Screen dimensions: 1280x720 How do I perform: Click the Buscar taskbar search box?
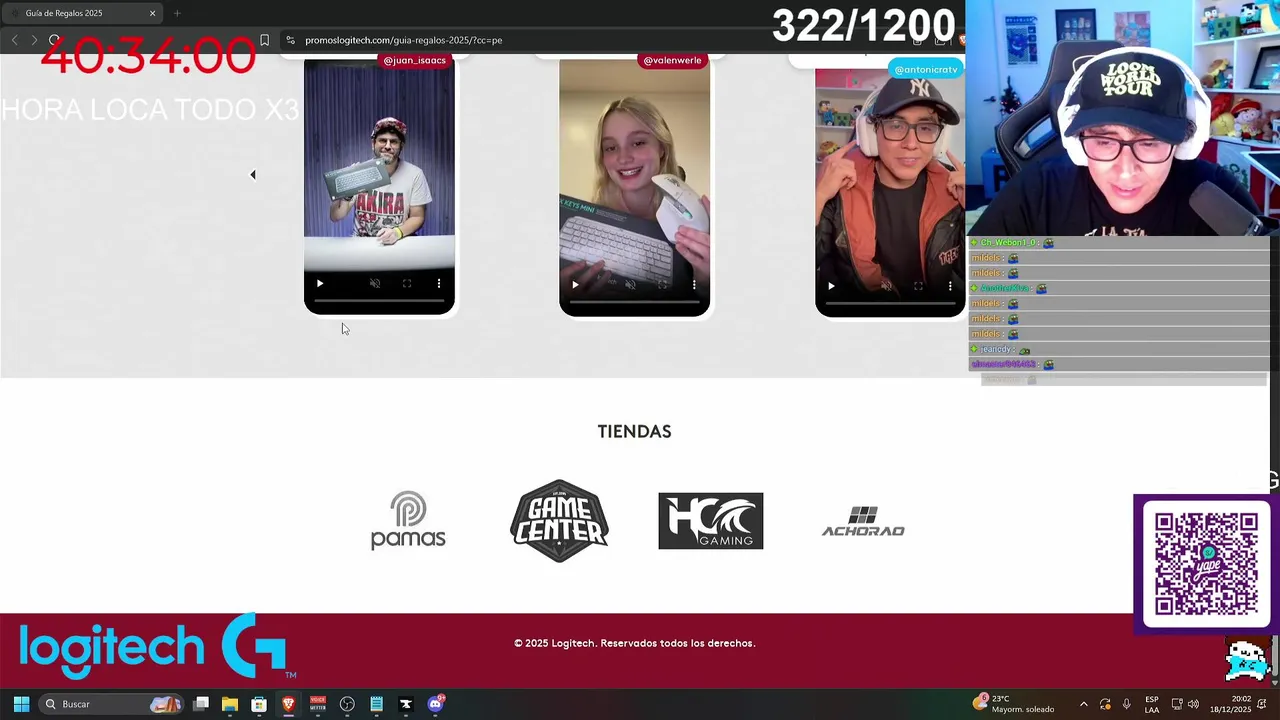tap(111, 704)
